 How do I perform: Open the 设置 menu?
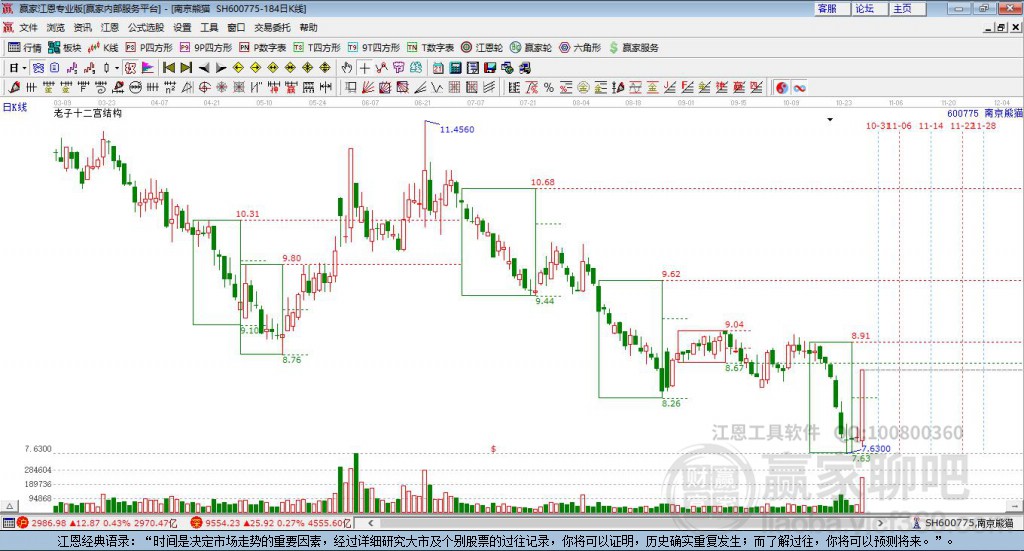pyautogui.click(x=182, y=27)
